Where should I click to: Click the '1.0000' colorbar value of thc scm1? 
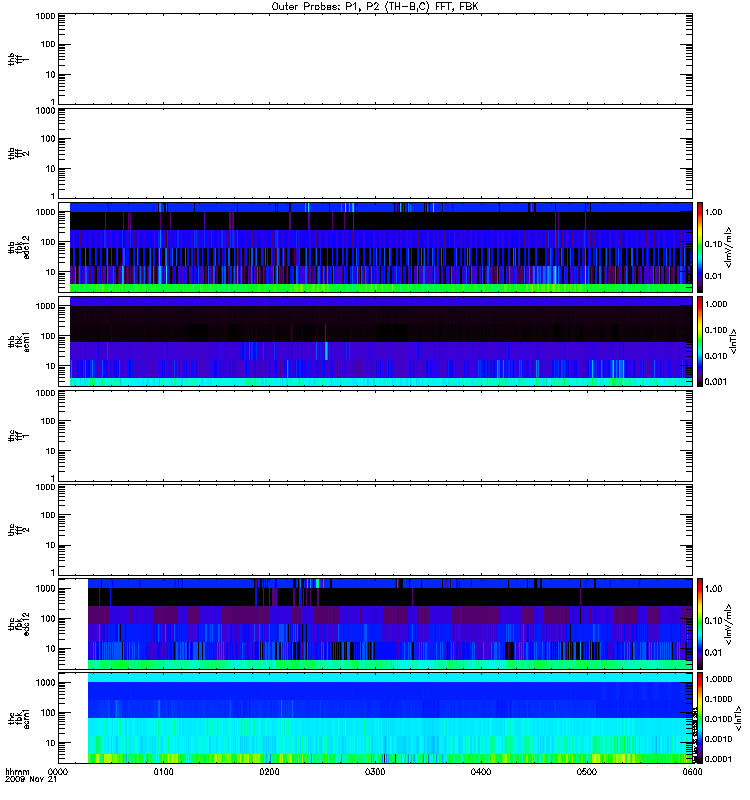(x=718, y=679)
